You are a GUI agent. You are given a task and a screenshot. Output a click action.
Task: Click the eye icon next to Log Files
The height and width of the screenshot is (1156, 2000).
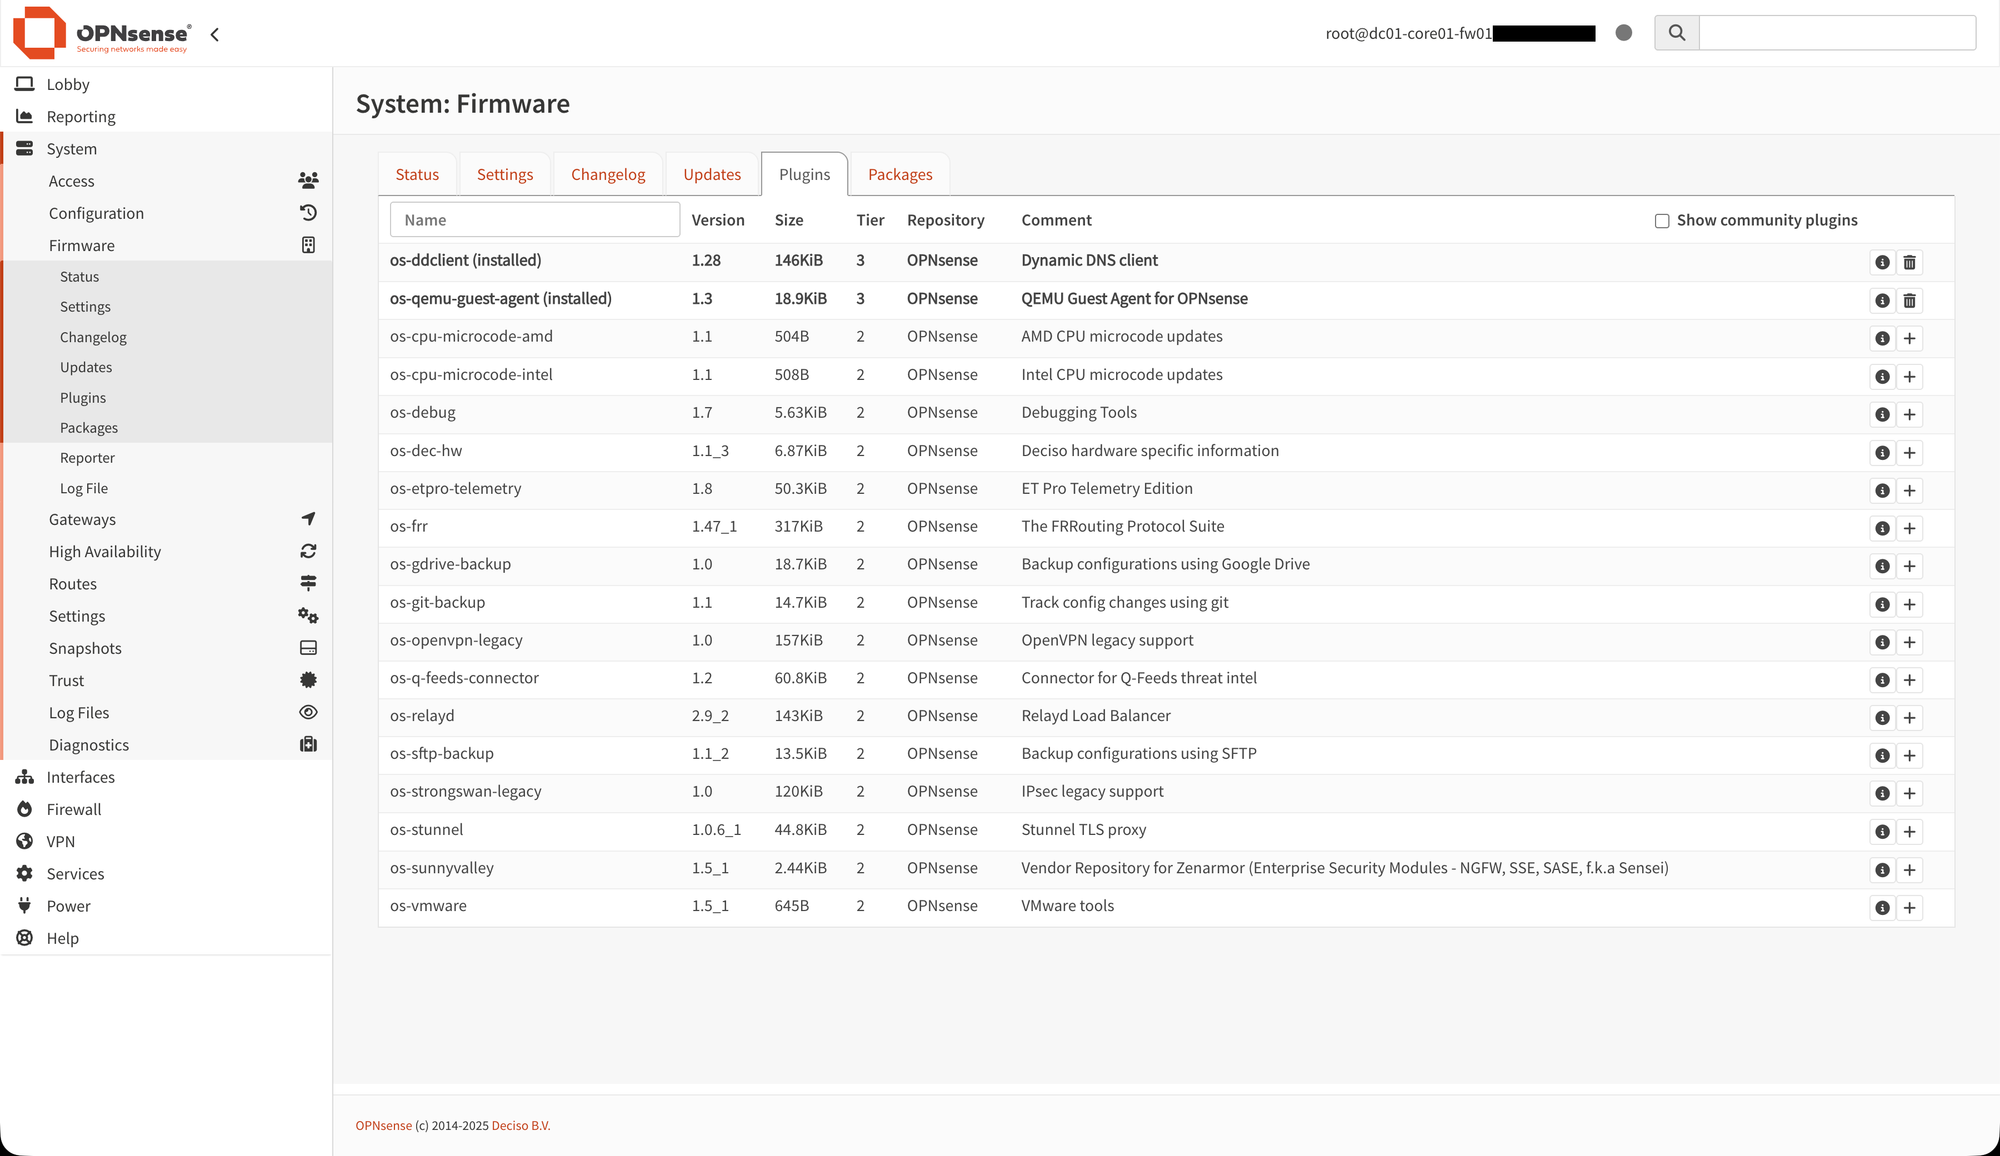(x=308, y=712)
